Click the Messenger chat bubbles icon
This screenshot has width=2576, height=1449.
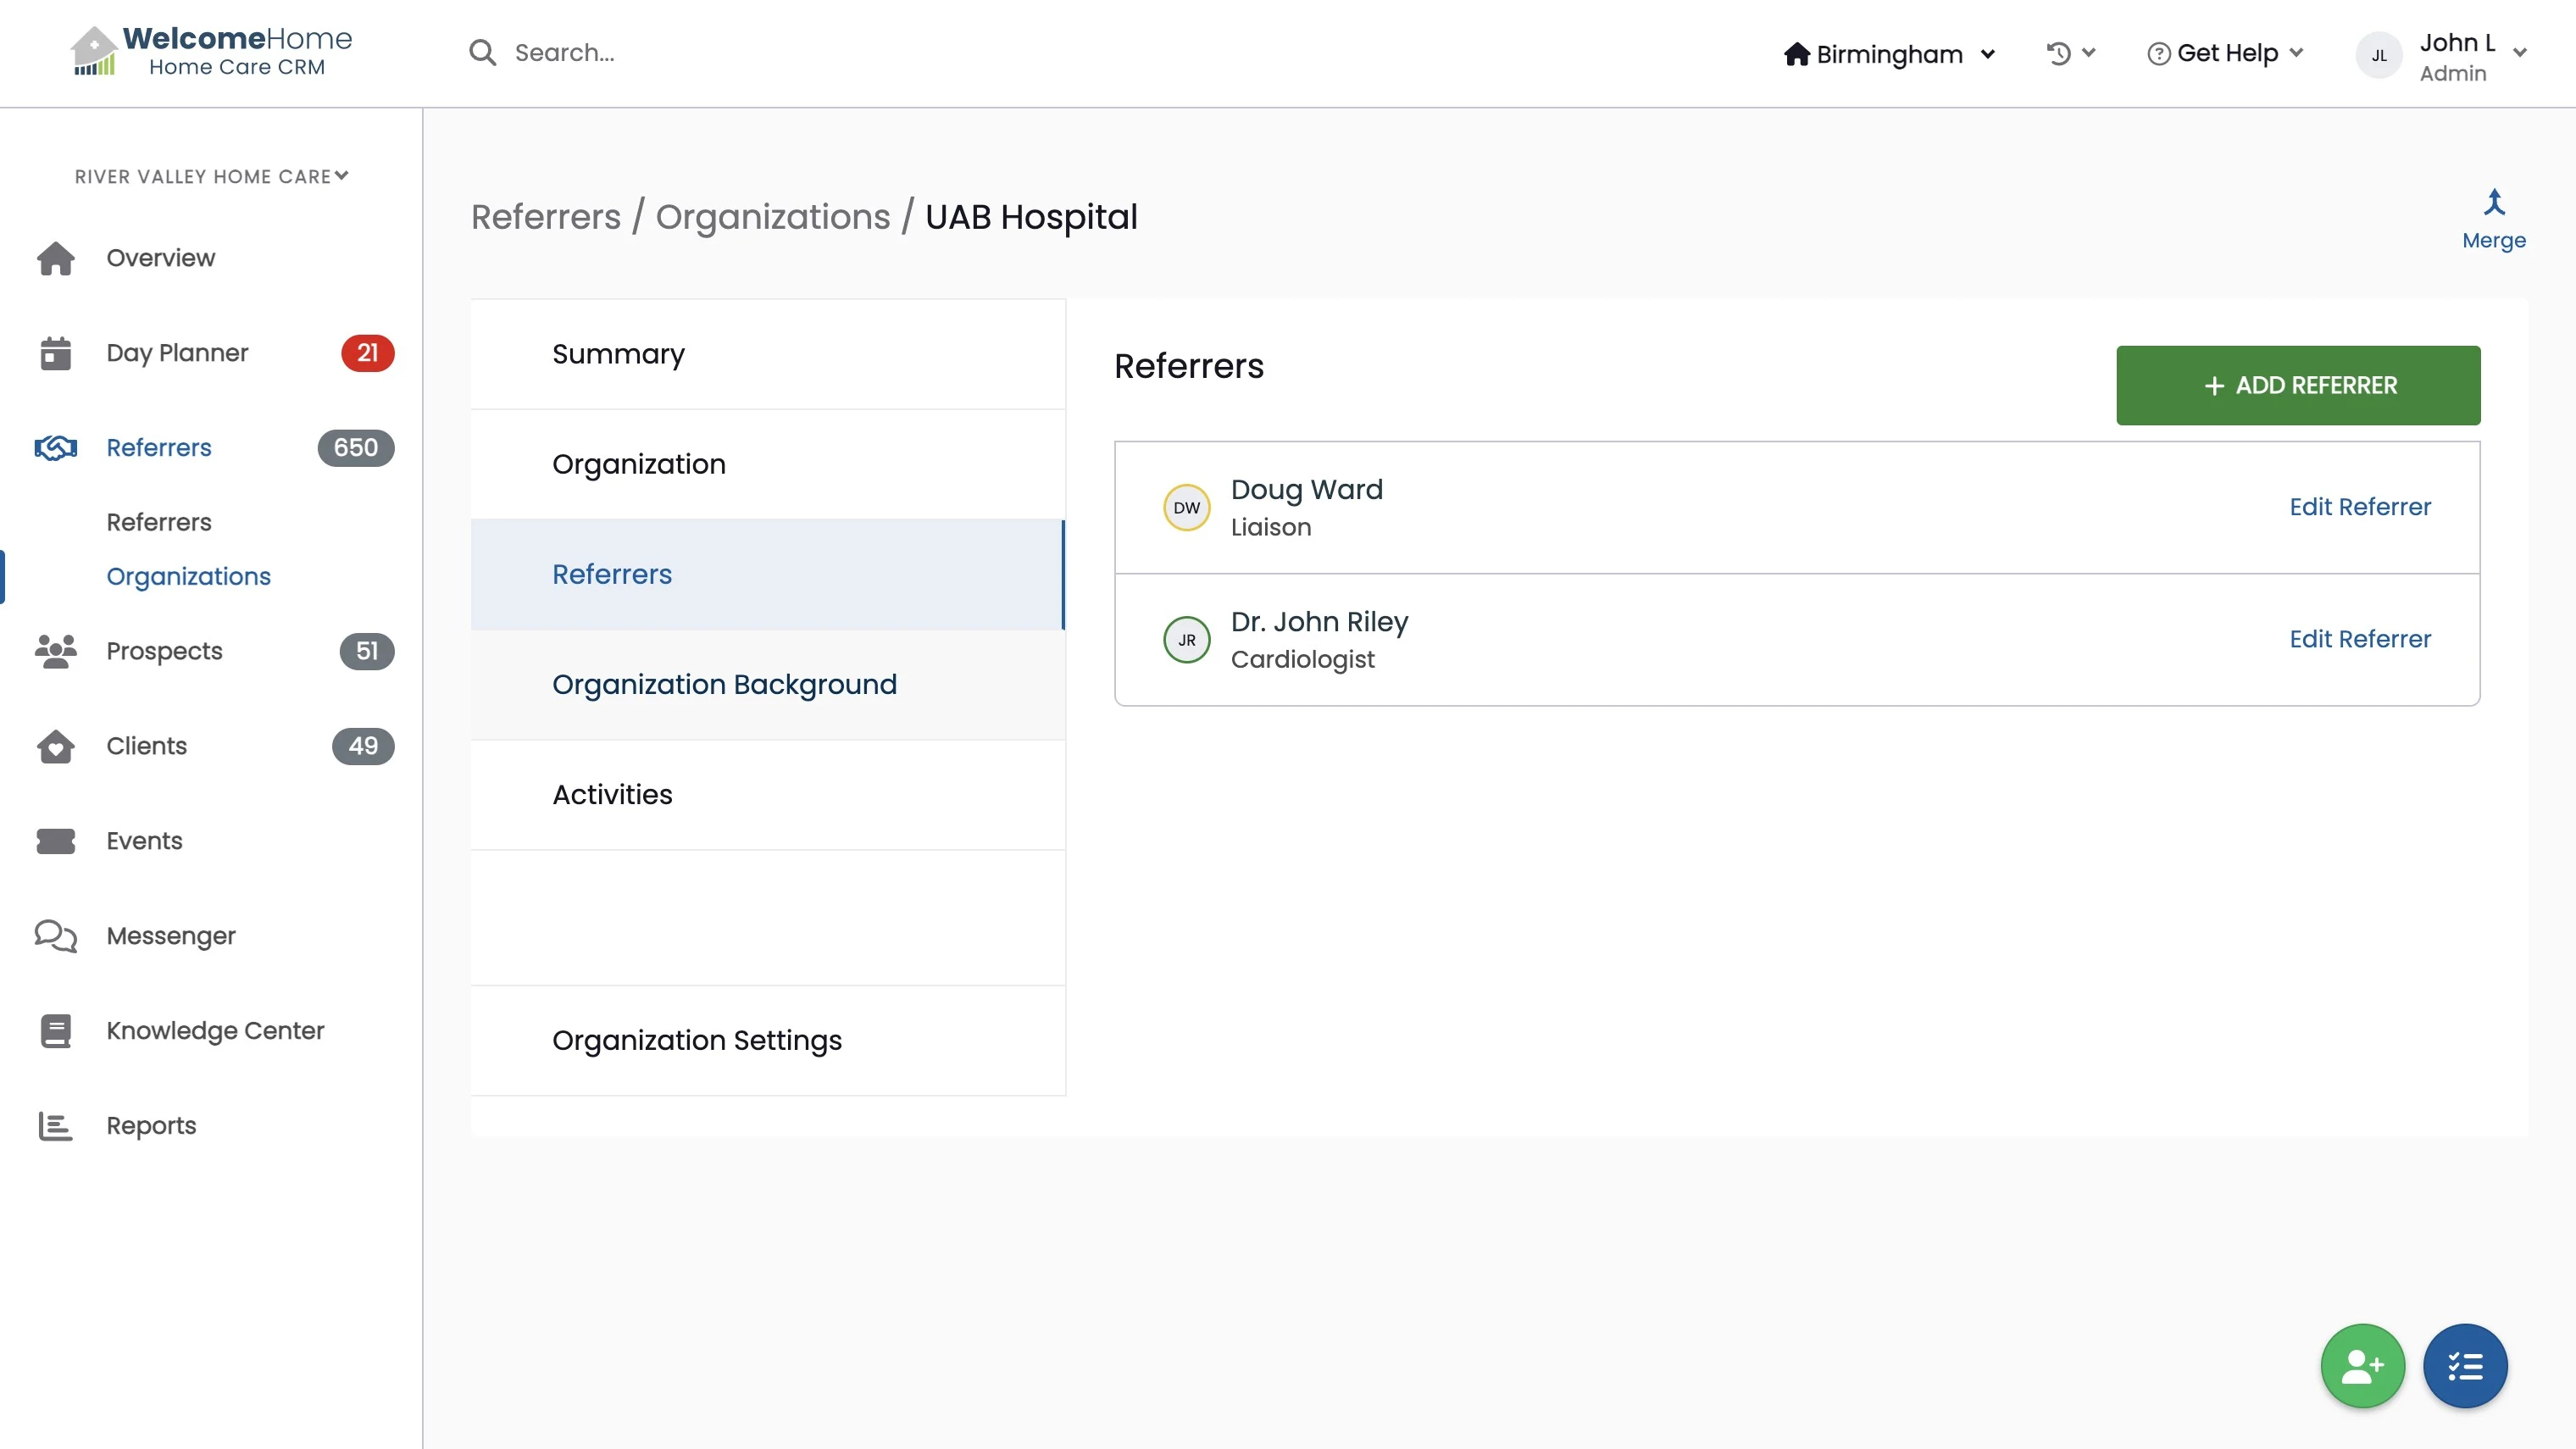pos(55,936)
